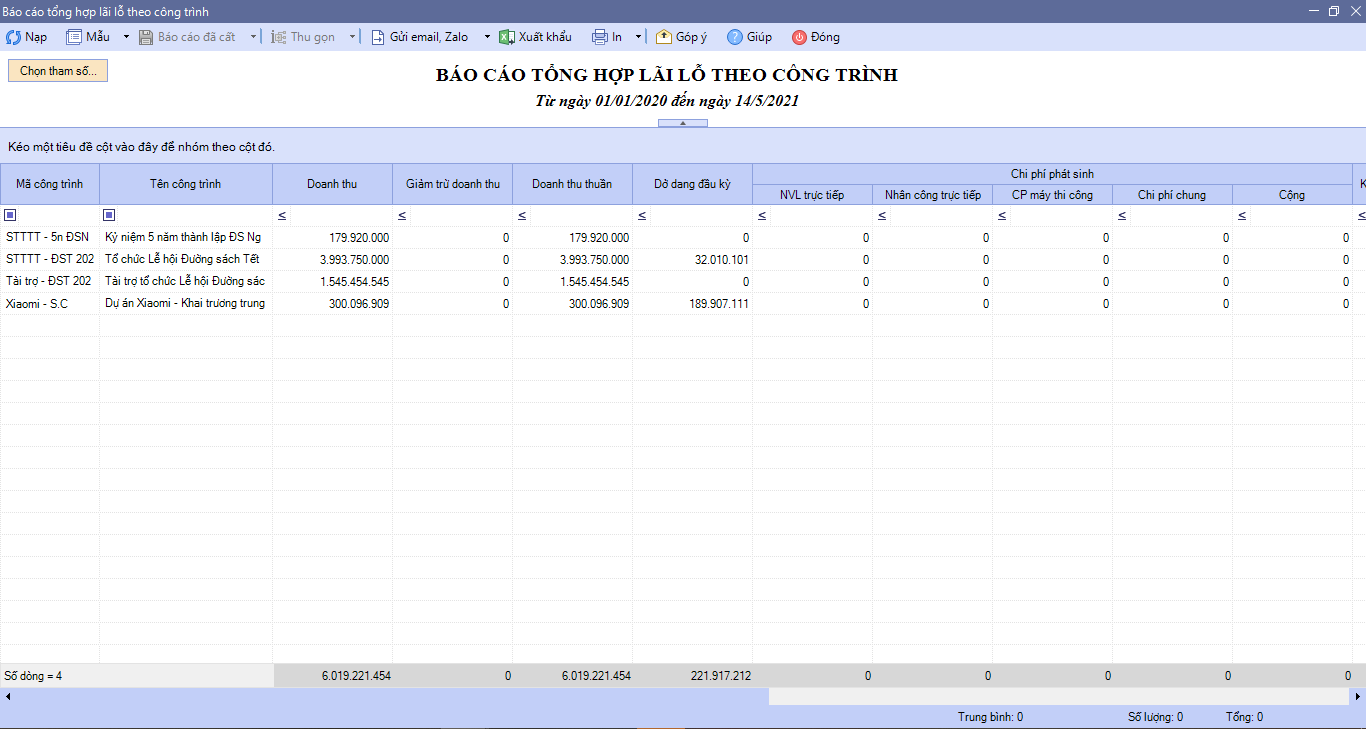The image size is (1366, 729).
Task: Click the Thu gọn collapse icon
Action: point(279,37)
